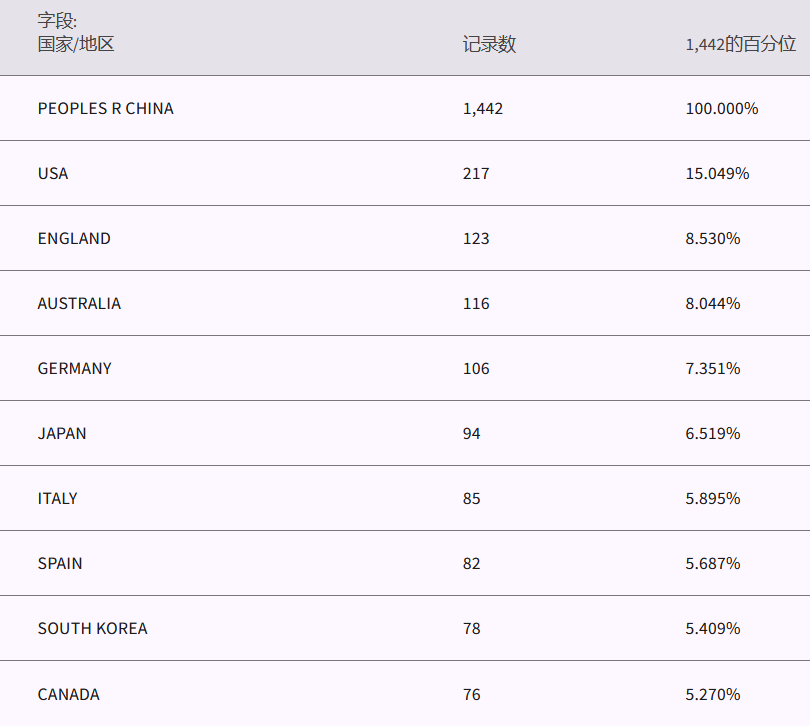Select the JAPAN country entry
The width and height of the screenshot is (810, 726).
tap(62, 433)
